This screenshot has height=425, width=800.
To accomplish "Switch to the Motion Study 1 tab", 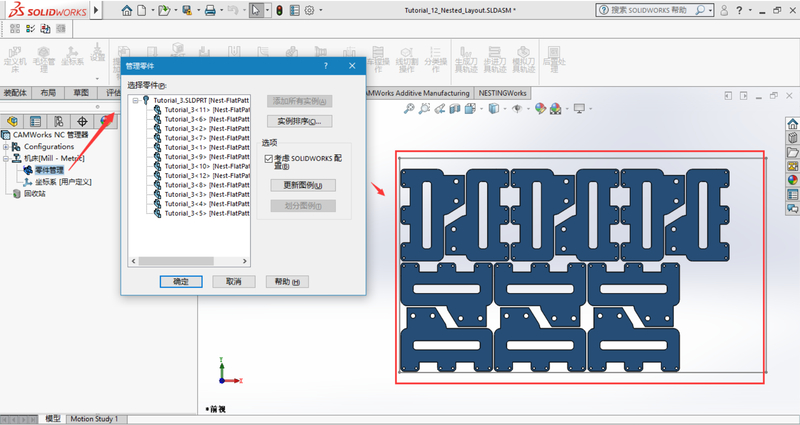I will pyautogui.click(x=94, y=419).
